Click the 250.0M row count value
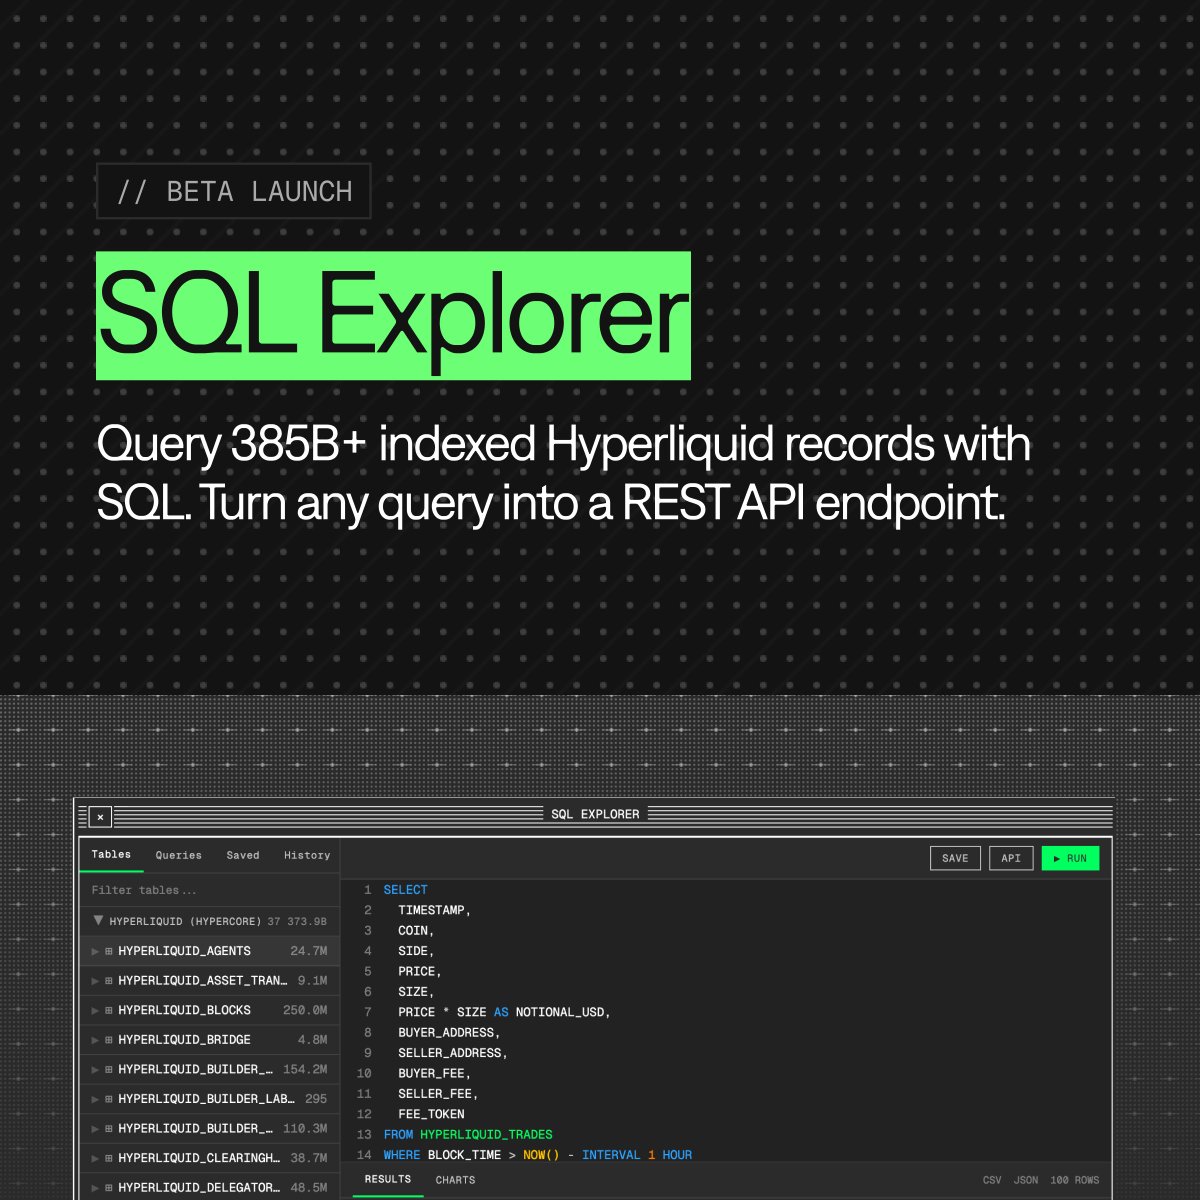This screenshot has height=1200, width=1200. click(305, 1010)
